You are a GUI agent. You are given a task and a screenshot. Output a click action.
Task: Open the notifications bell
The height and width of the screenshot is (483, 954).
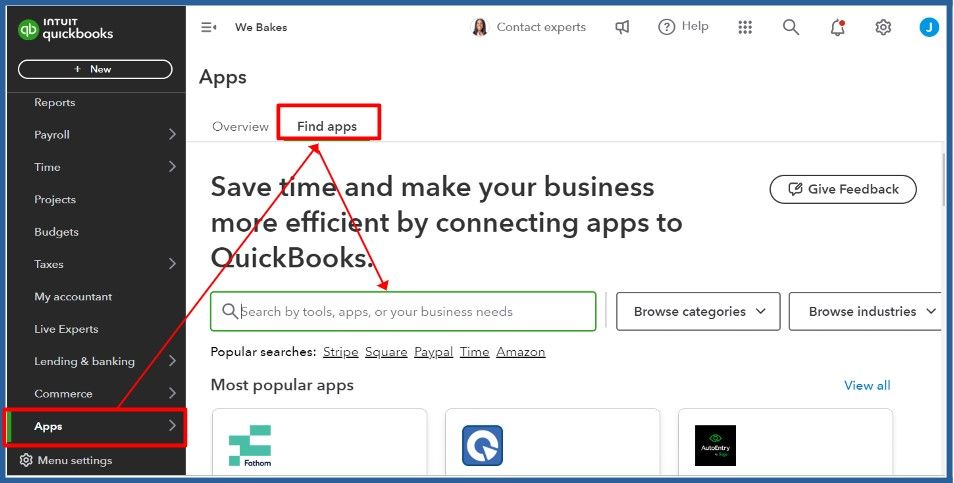click(x=838, y=27)
